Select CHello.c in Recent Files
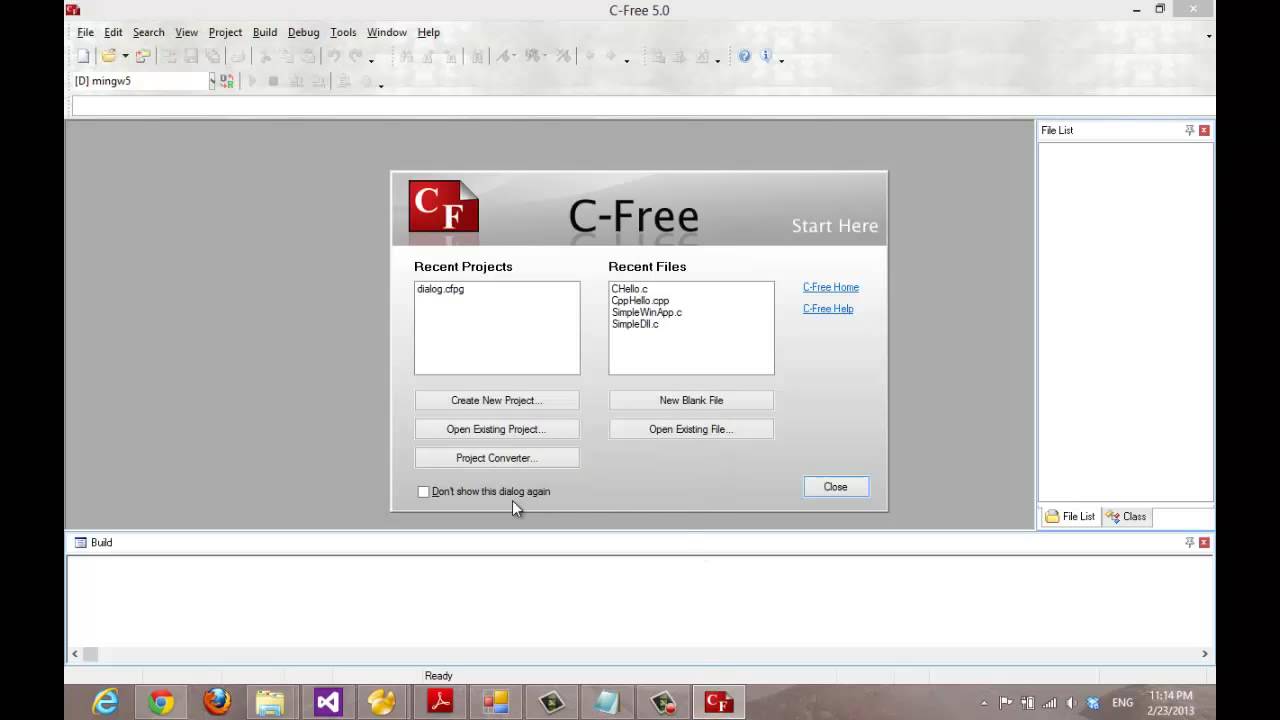This screenshot has width=1280, height=720. pos(630,289)
